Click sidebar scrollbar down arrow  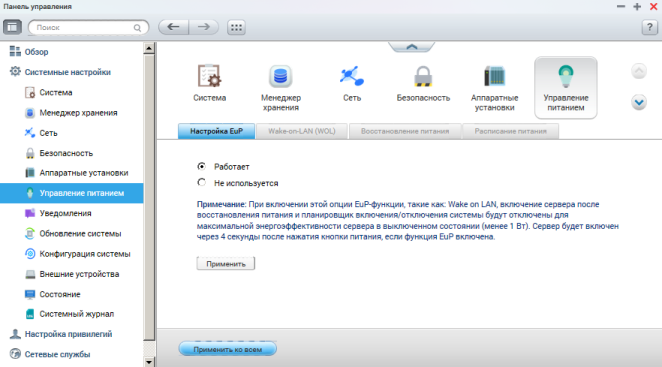click(x=149, y=362)
